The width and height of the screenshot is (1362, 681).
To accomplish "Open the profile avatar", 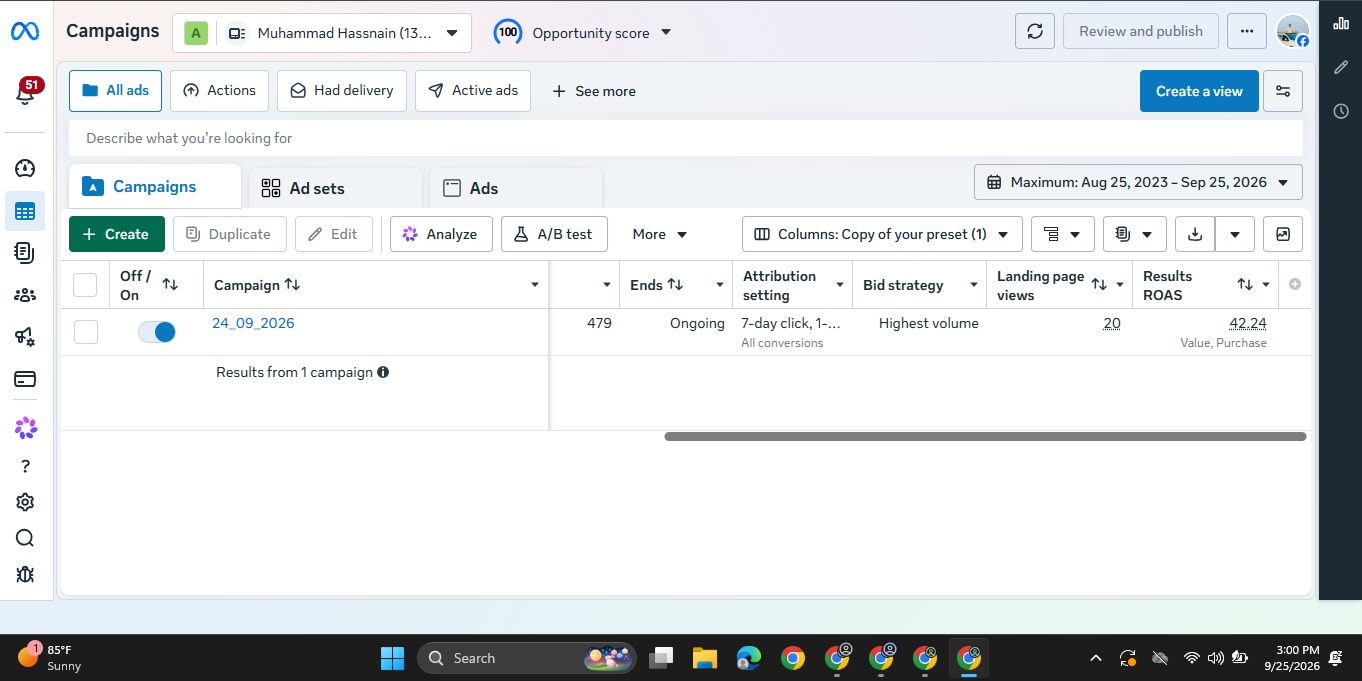I will coord(1293,31).
